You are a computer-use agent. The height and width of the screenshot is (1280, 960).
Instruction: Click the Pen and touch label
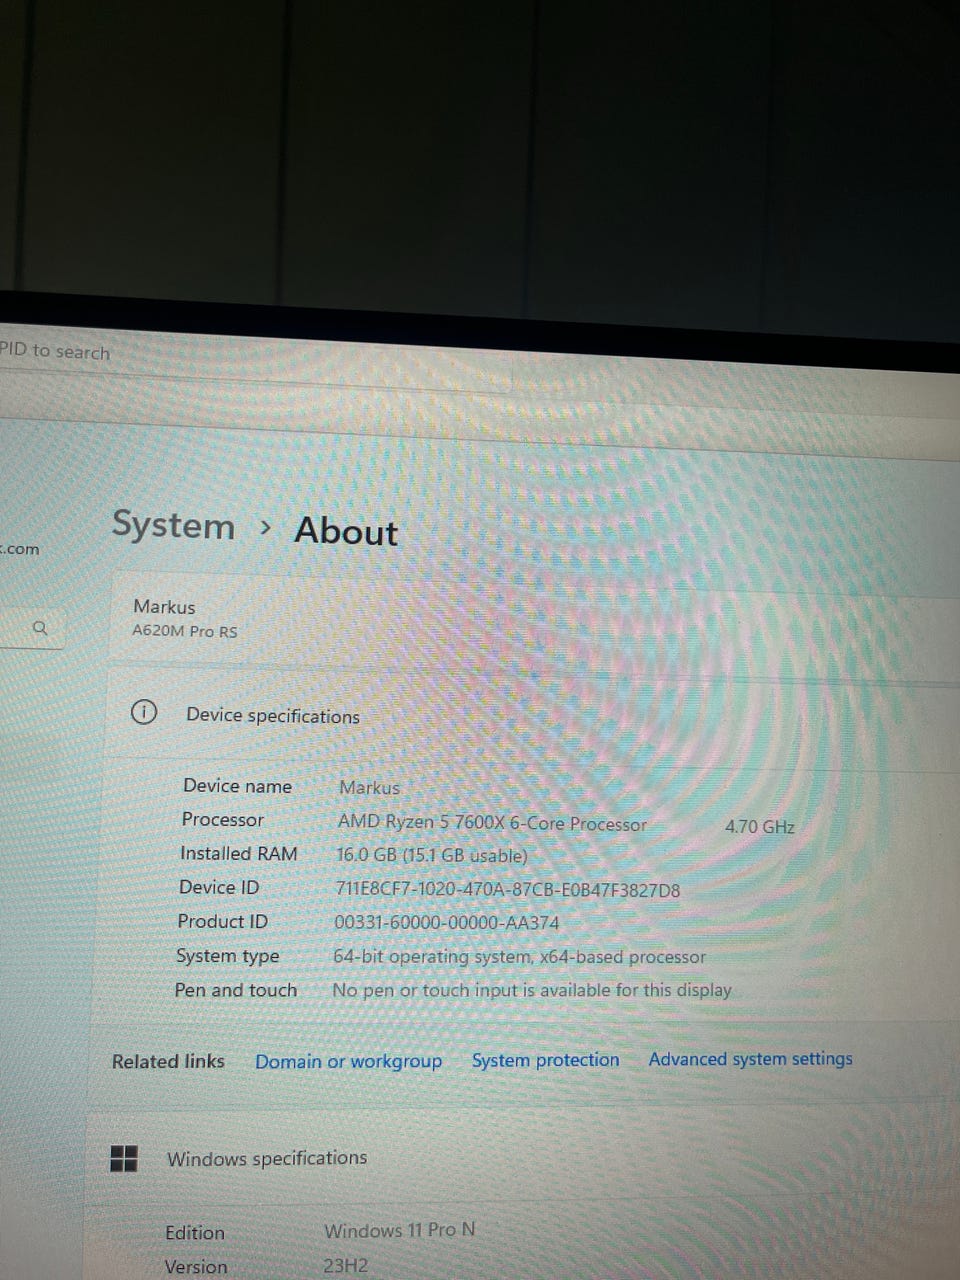(236, 990)
